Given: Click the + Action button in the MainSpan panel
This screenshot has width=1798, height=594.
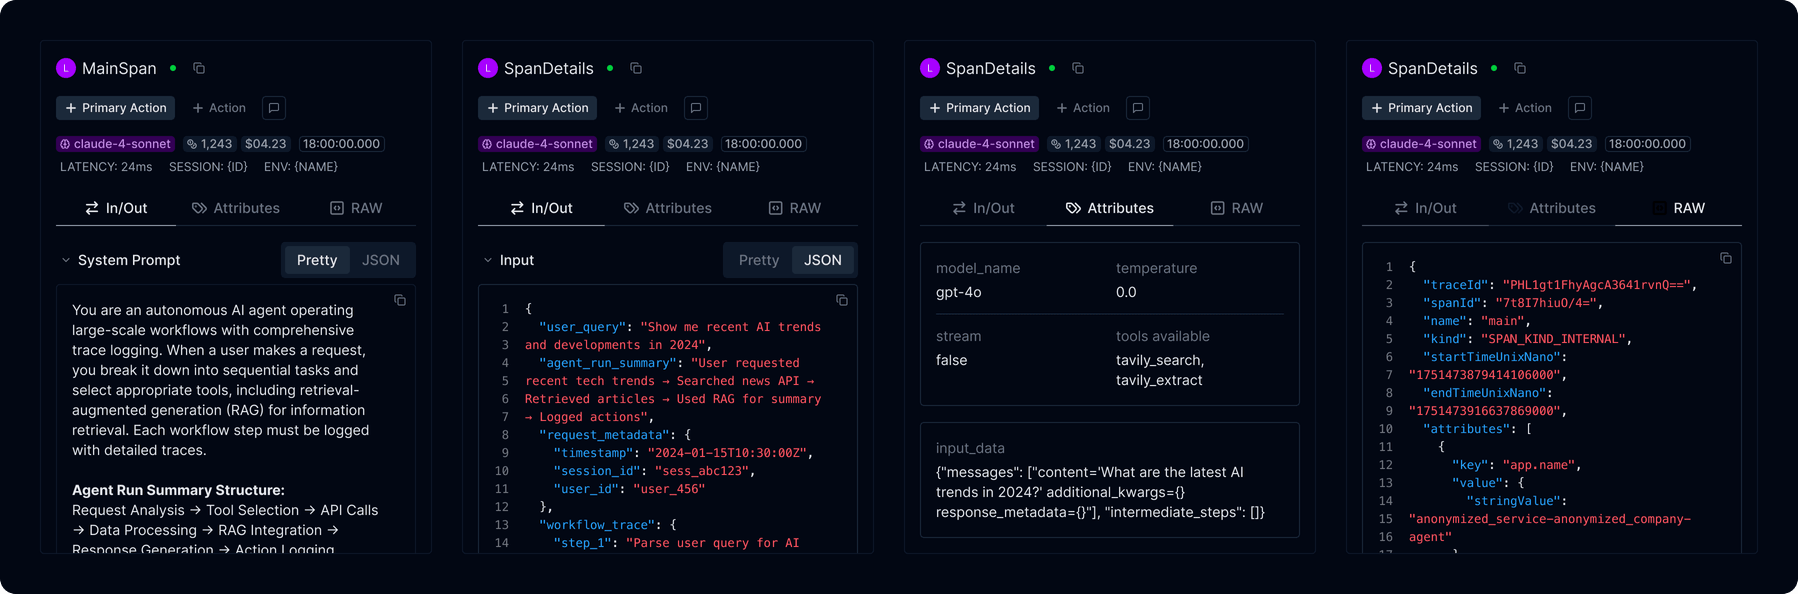Looking at the screenshot, I should (x=219, y=108).
